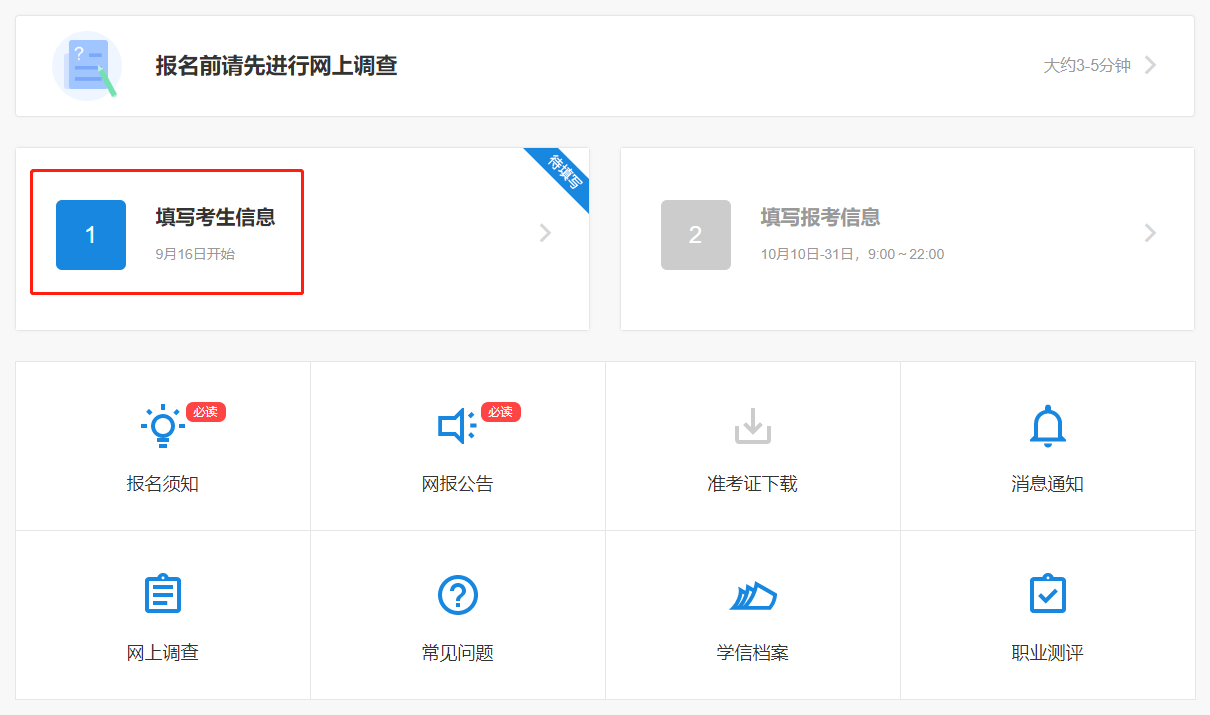Select the 职业测评 checkmark calendar icon
The image size is (1210, 715).
(x=1047, y=593)
